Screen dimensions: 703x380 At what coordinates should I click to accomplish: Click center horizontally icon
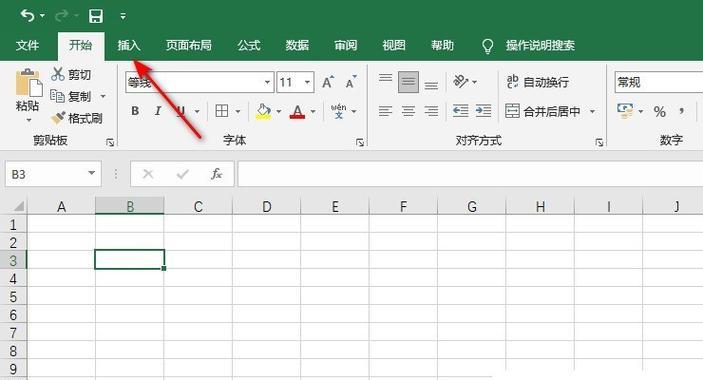(408, 111)
